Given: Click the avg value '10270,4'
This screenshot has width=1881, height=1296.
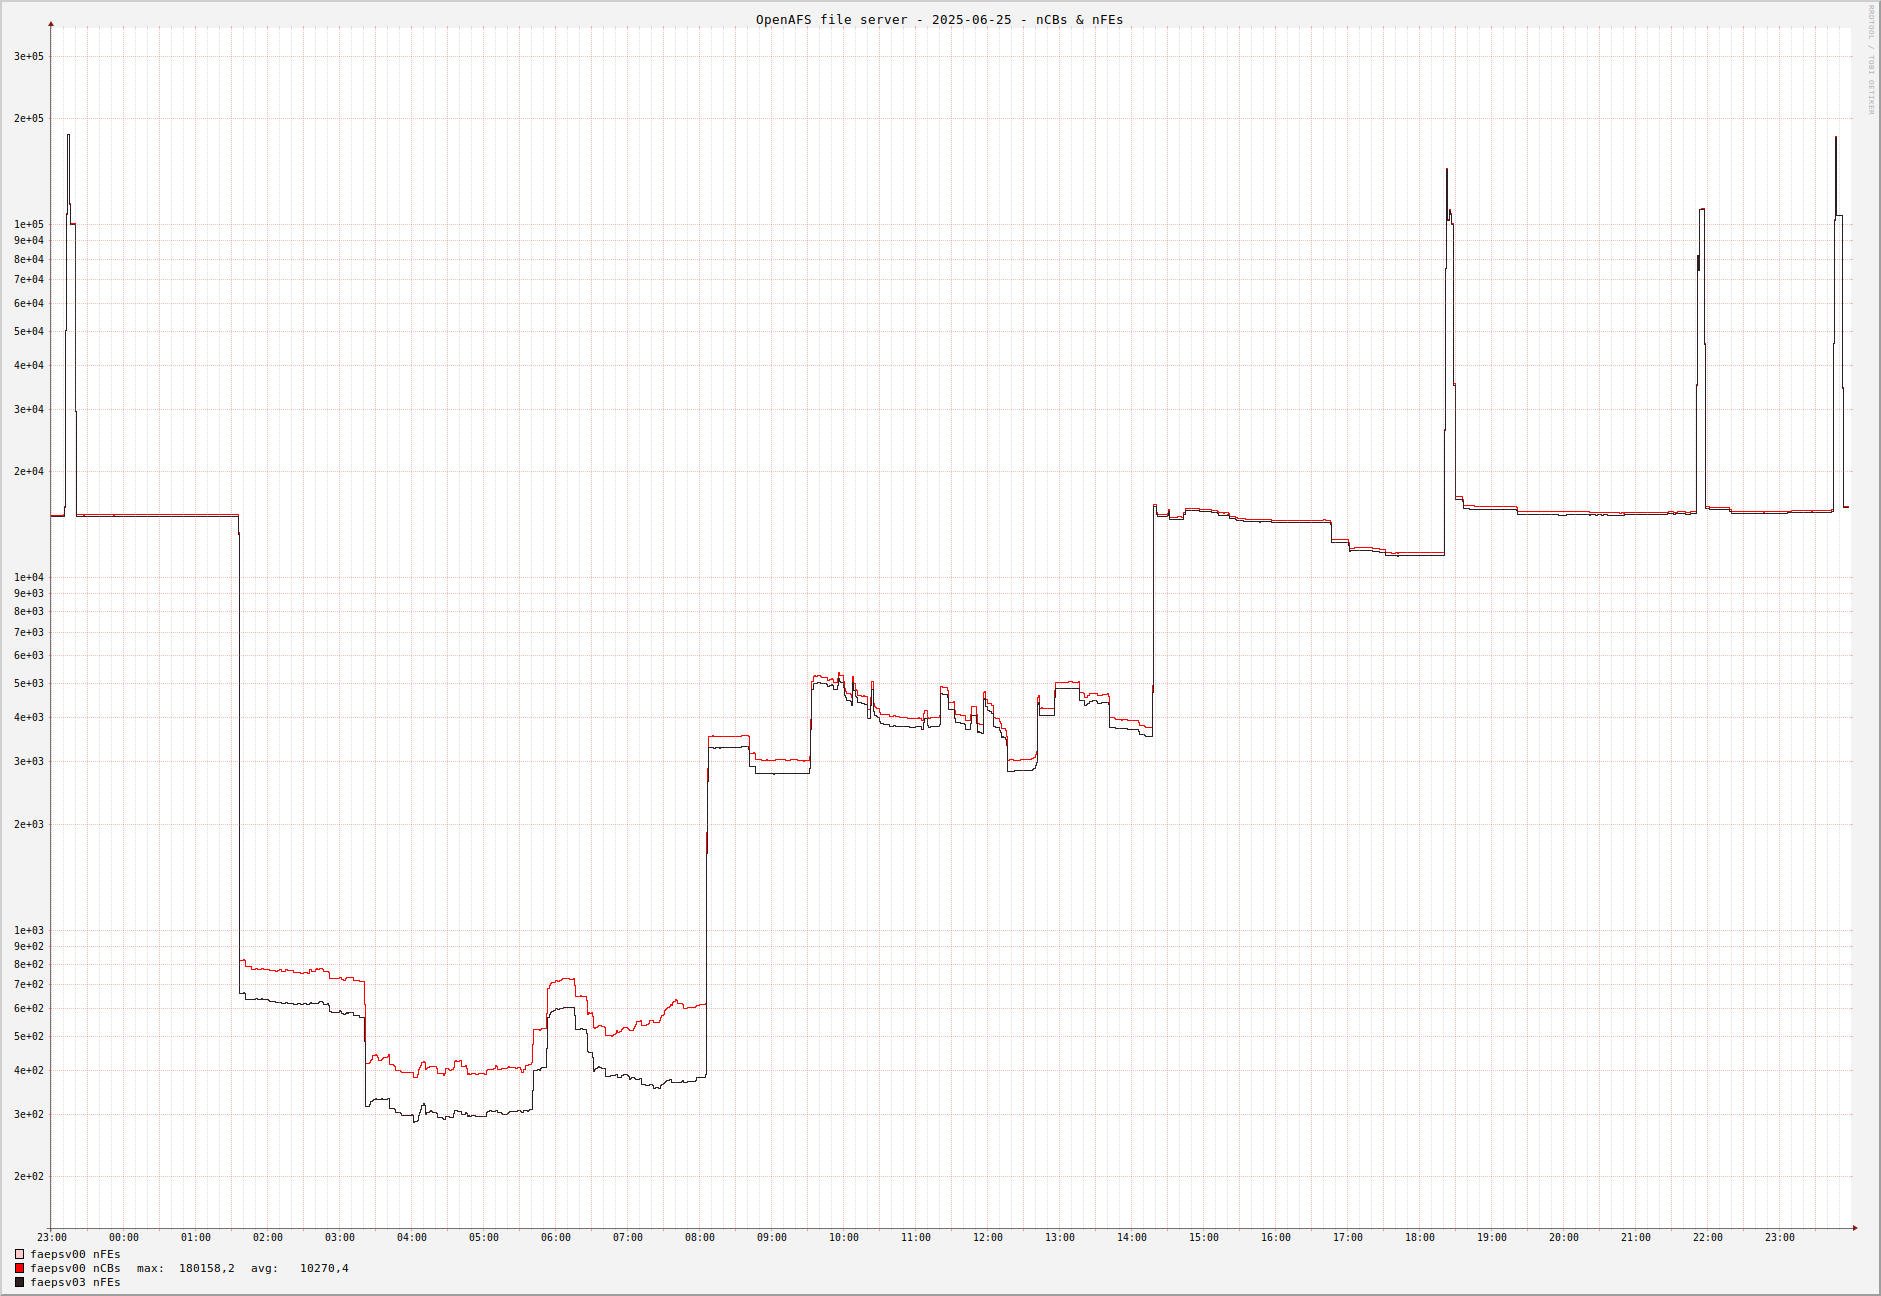Looking at the screenshot, I should (324, 1268).
